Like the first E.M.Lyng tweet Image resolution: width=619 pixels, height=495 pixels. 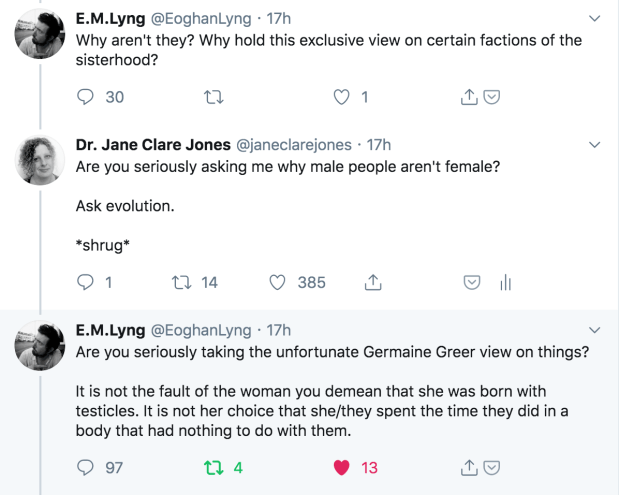point(343,97)
